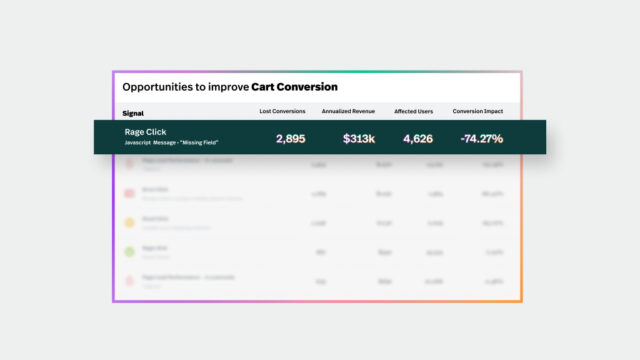The height and width of the screenshot is (360, 640).
Task: Open the Rage Click signal title
Action: pos(145,132)
